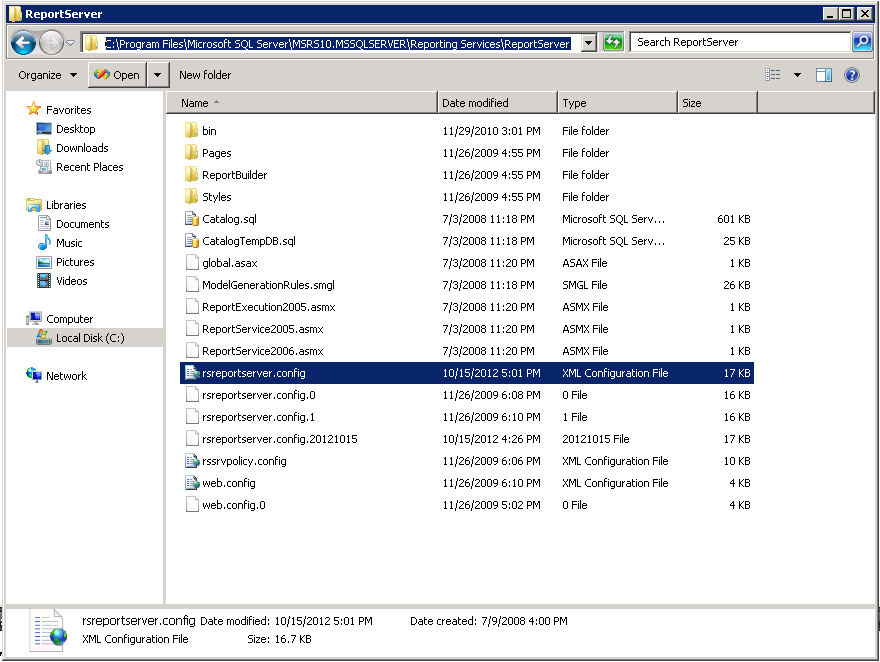Click the rsreportserver.config.1 file icon
The image size is (880, 662).
(x=191, y=417)
